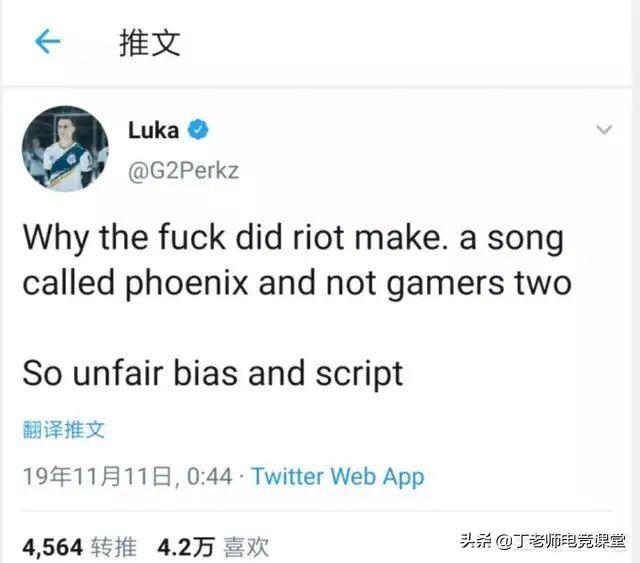Open the Luka display name
The width and height of the screenshot is (640, 563).
pyautogui.click(x=153, y=131)
